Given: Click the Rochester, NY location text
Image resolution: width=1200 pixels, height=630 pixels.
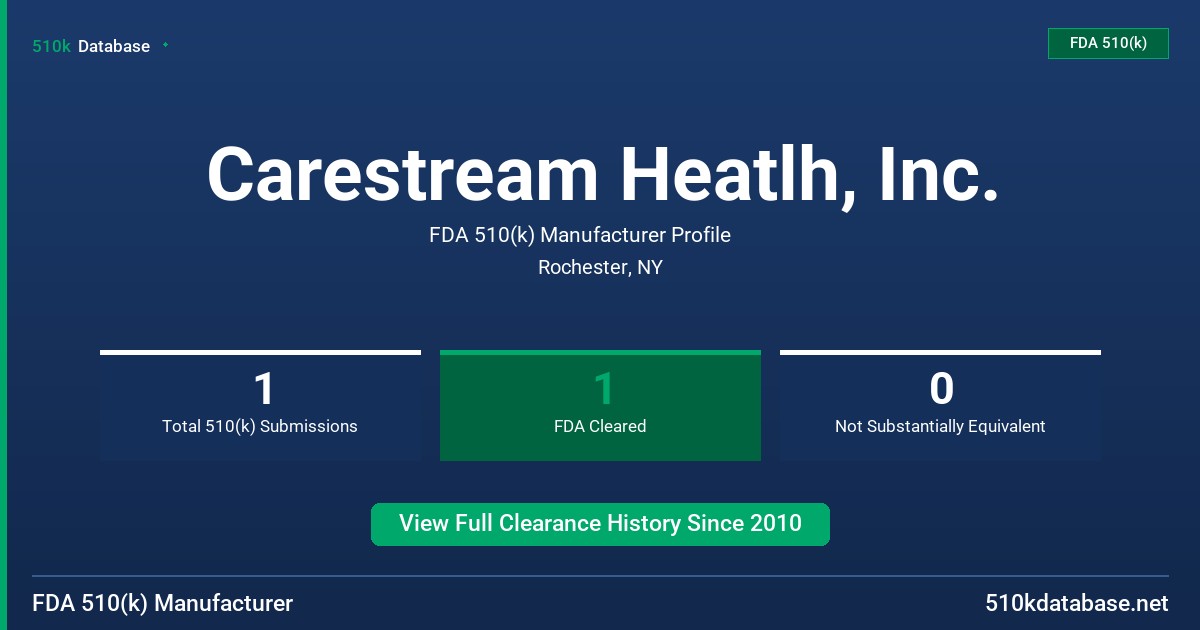Looking at the screenshot, I should point(600,267).
